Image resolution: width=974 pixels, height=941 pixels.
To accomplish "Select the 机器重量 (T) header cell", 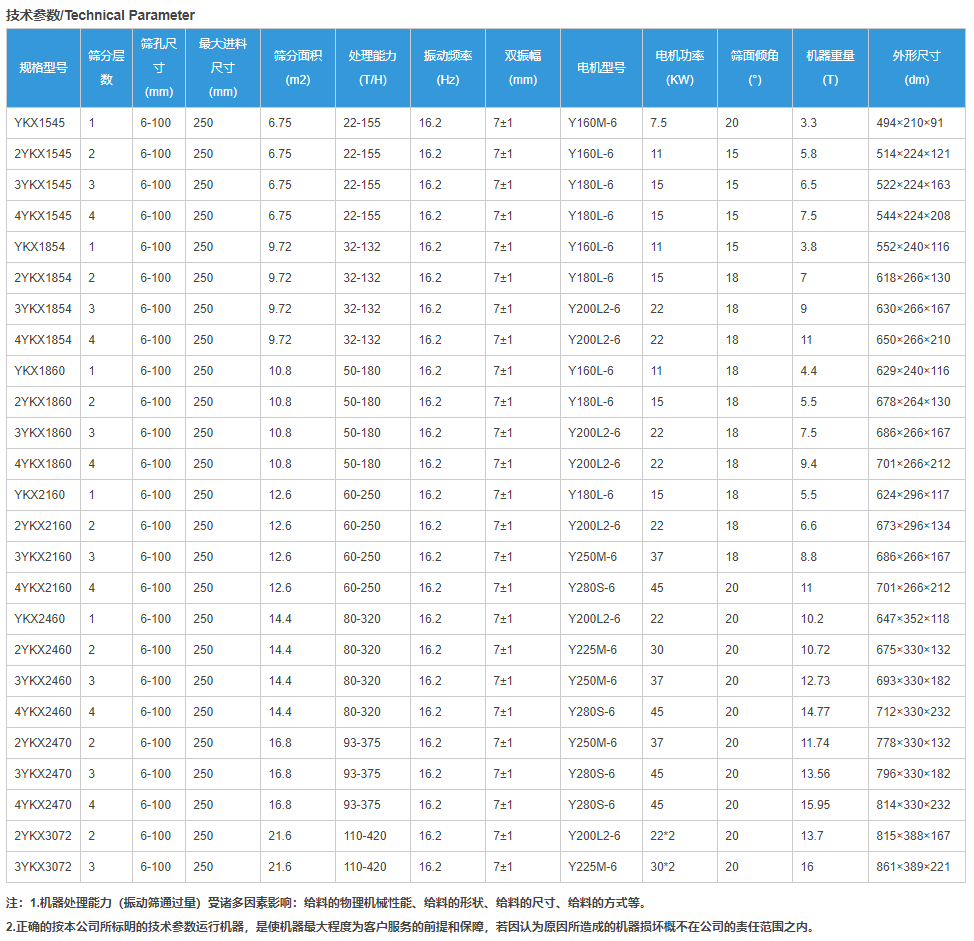I will pos(830,68).
